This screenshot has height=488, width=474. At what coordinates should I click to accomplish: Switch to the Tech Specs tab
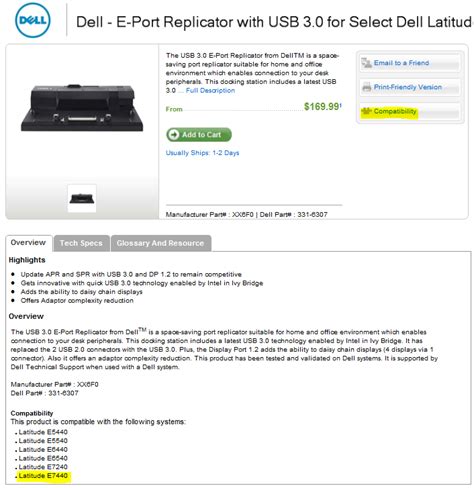pyautogui.click(x=81, y=243)
